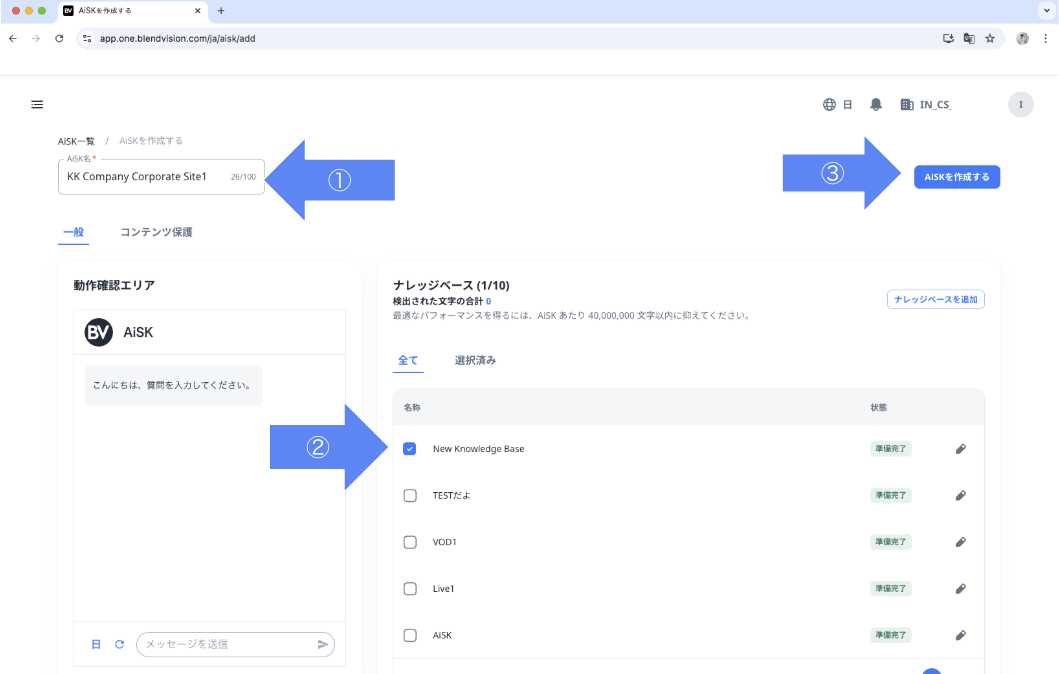Image resolution: width=1059 pixels, height=674 pixels.
Task: Click 準備完了 status of New Knowledge Base
Action: tap(890, 448)
